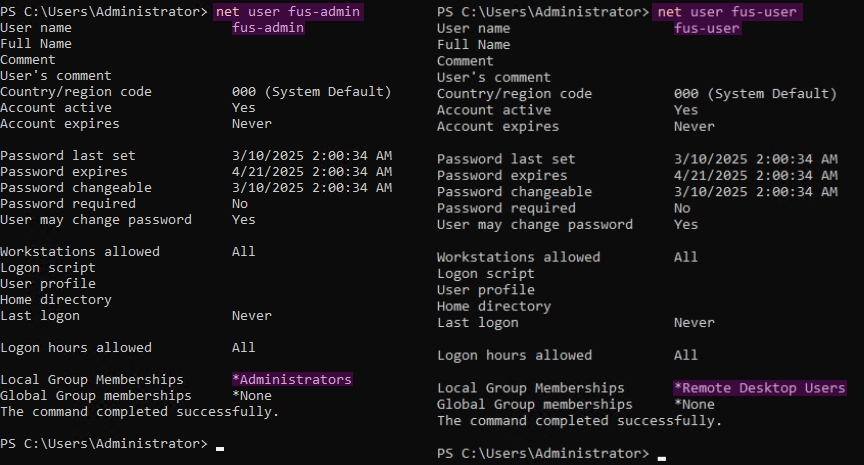Click 'Country/region code' label in left terminal
This screenshot has height=465, width=864.
[x=76, y=92]
